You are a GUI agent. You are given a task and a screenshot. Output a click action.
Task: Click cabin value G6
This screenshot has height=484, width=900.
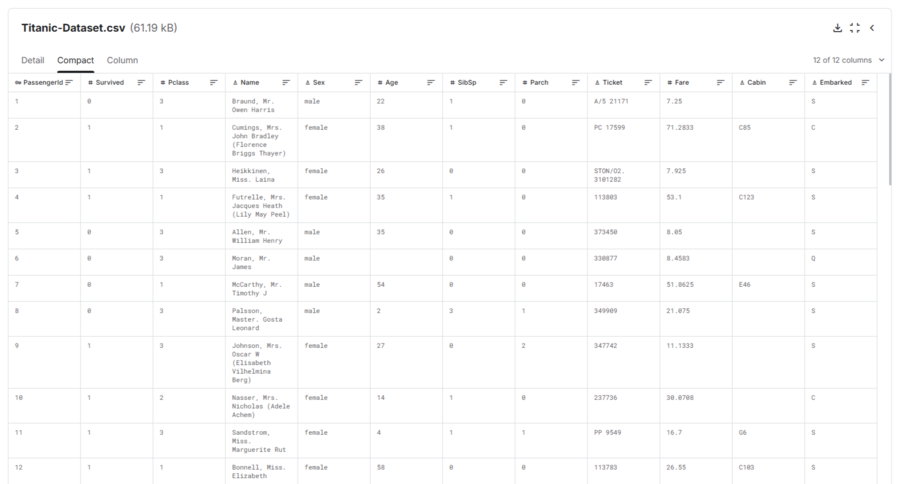click(x=743, y=432)
